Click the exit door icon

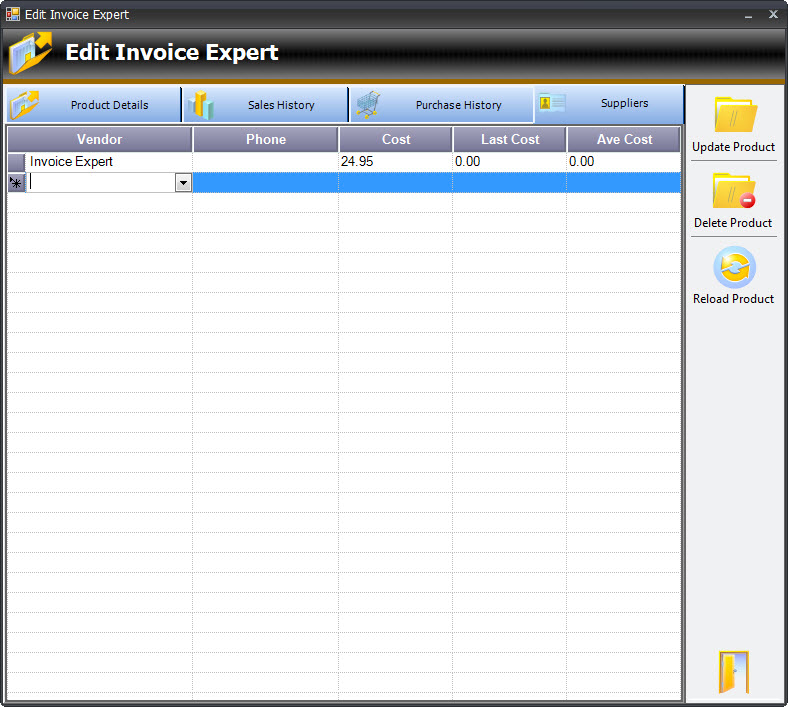[734, 672]
